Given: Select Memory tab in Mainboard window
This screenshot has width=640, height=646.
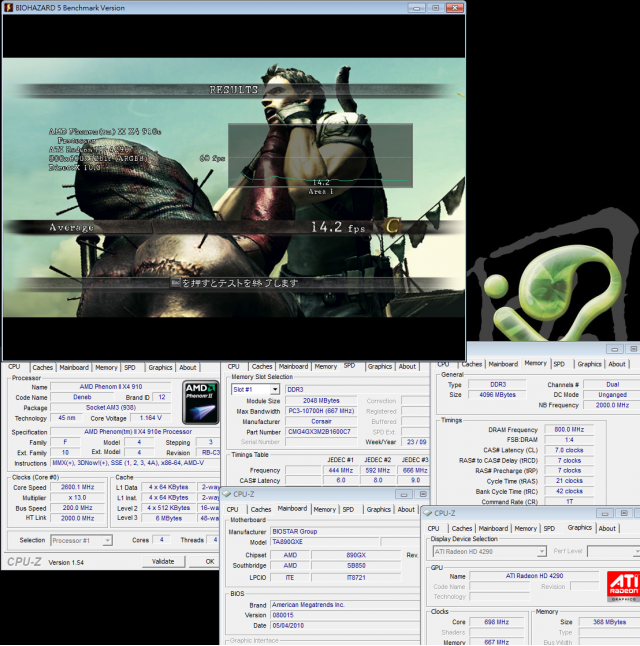Looking at the screenshot, I should tap(325, 510).
